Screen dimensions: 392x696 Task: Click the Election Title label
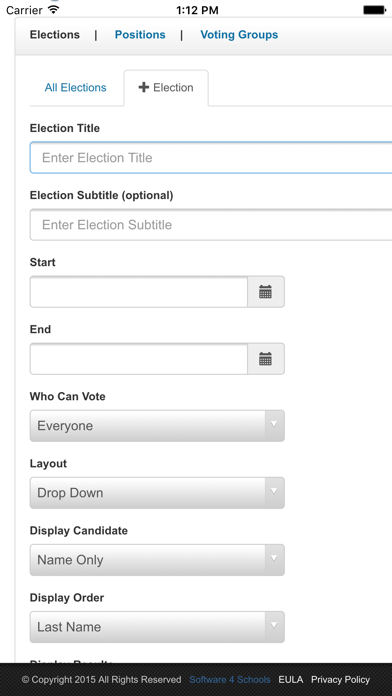pyautogui.click(x=65, y=128)
